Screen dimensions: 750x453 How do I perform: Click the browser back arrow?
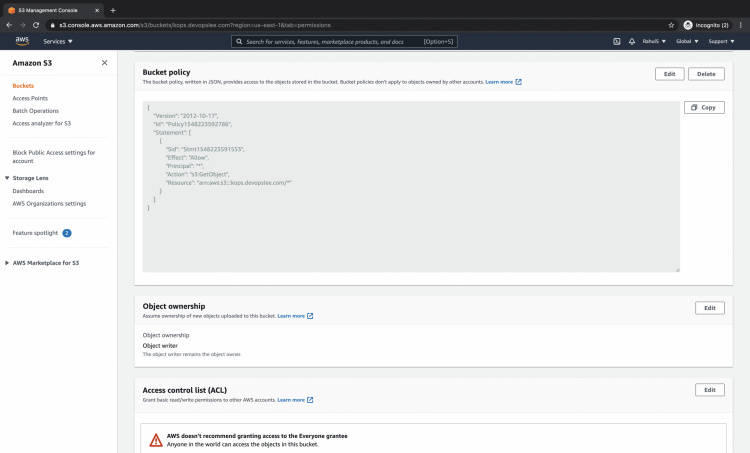8,24
